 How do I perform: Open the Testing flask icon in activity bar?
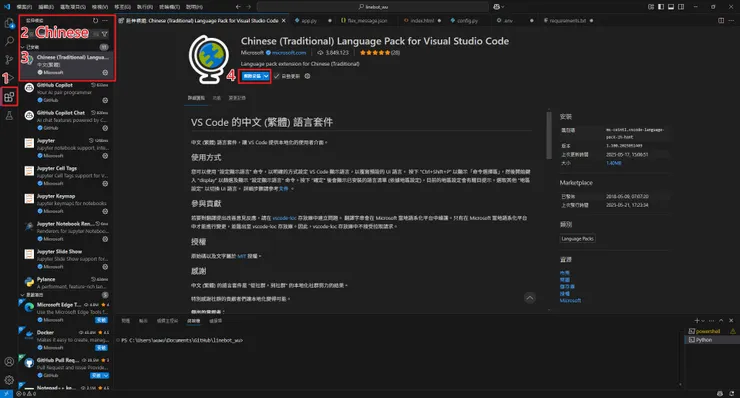(9, 116)
